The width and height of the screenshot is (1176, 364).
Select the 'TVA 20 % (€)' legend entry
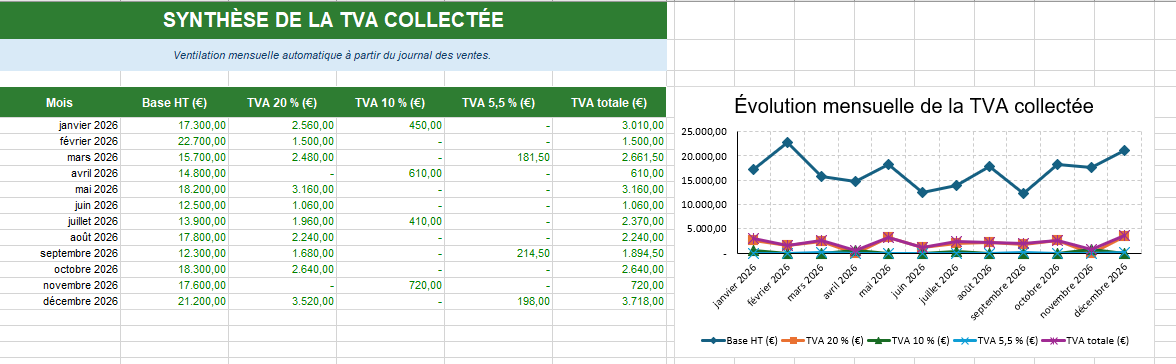[x=824, y=340]
